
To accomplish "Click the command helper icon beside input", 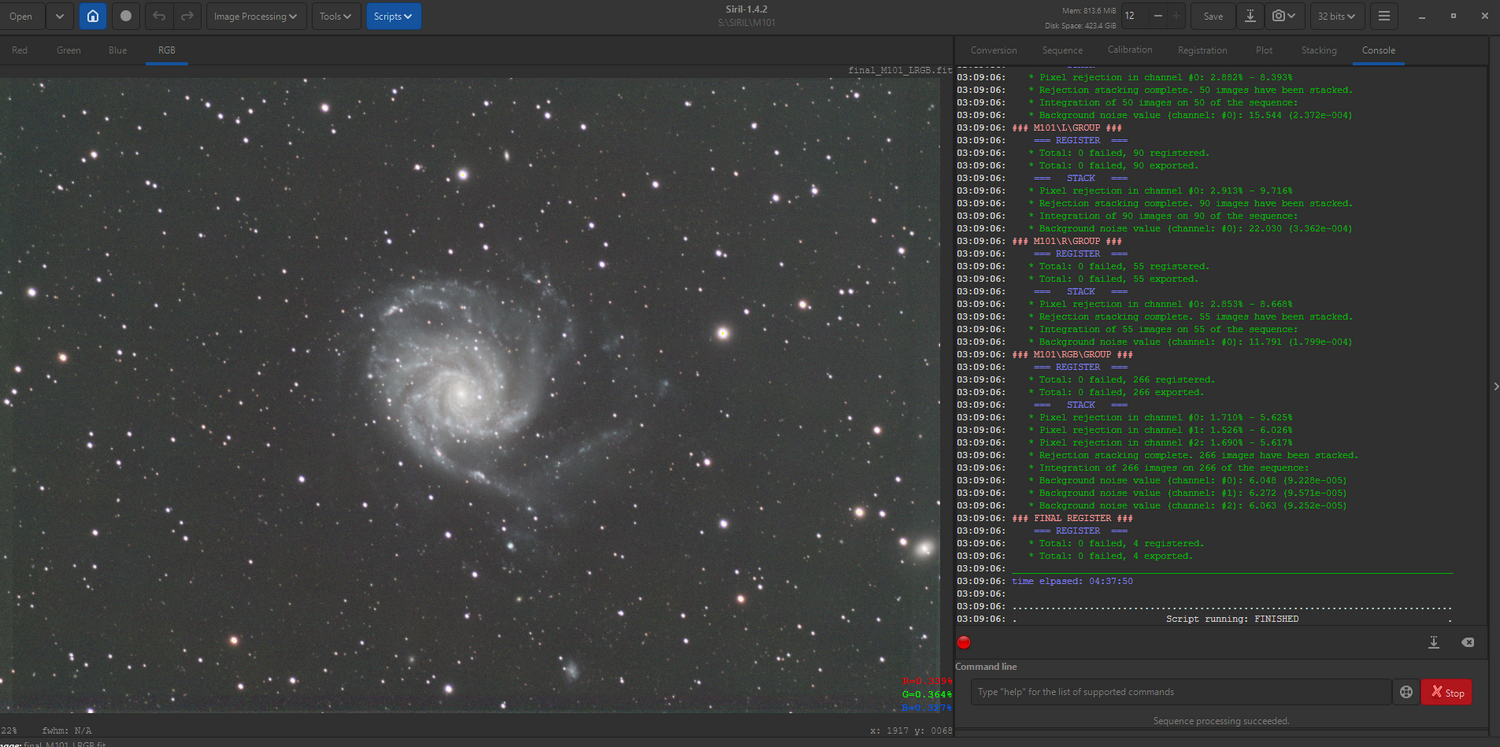I will (1406, 692).
